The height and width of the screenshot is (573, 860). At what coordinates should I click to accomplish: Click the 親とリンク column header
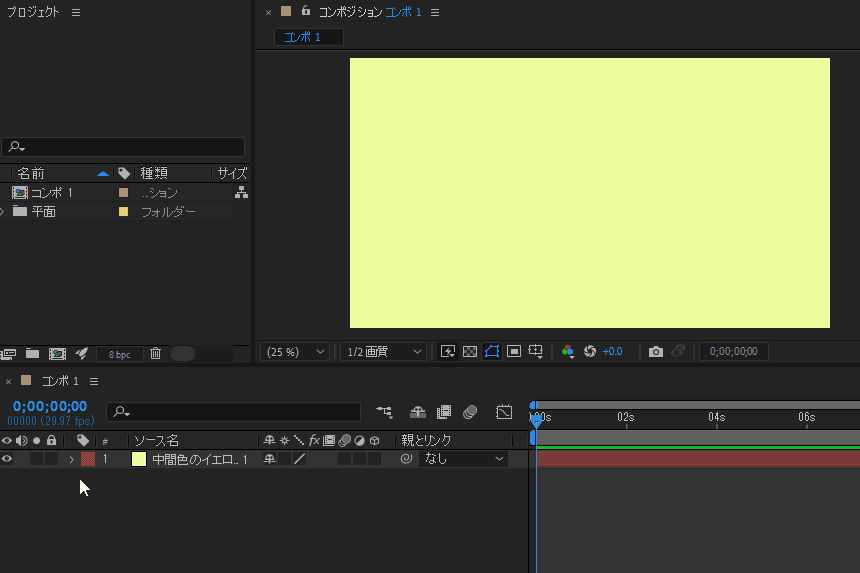(x=426, y=440)
